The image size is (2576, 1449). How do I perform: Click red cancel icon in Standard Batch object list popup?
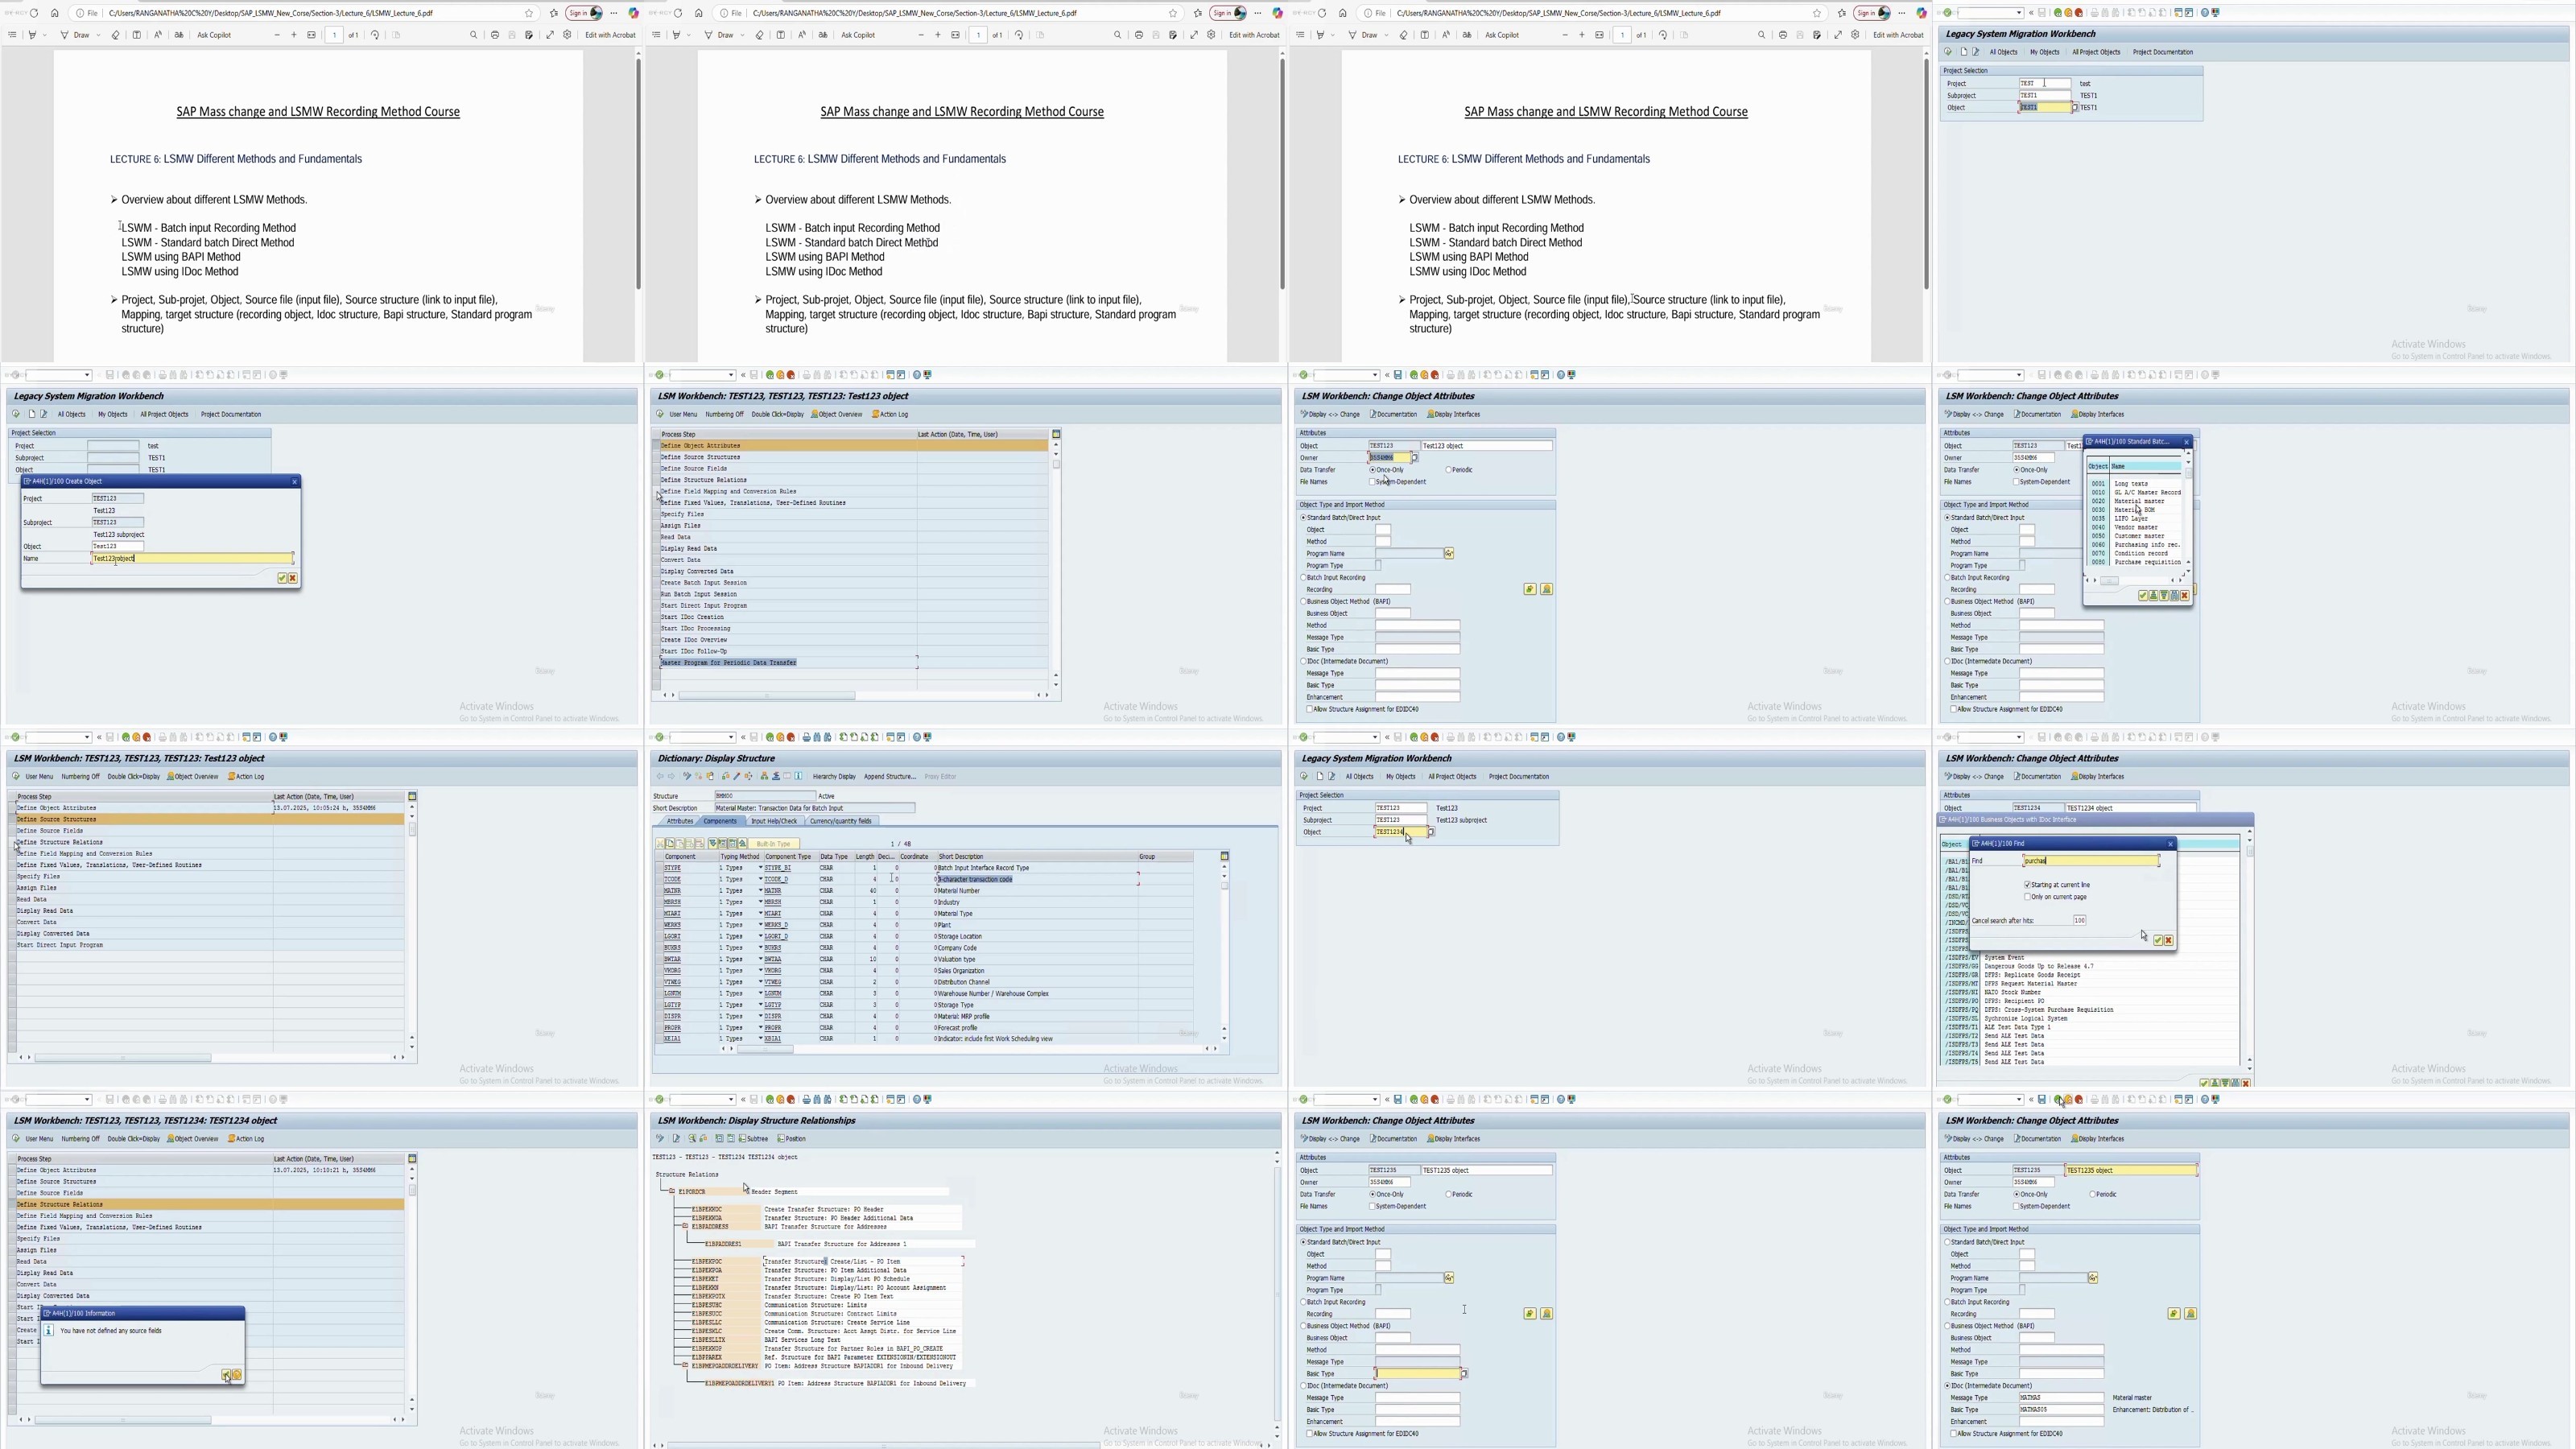[2185, 595]
